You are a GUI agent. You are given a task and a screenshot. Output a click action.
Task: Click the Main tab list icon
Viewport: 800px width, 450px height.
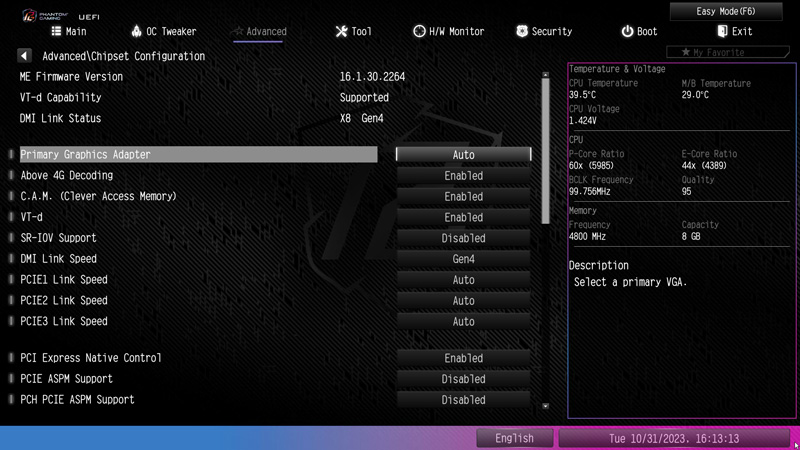(x=56, y=31)
